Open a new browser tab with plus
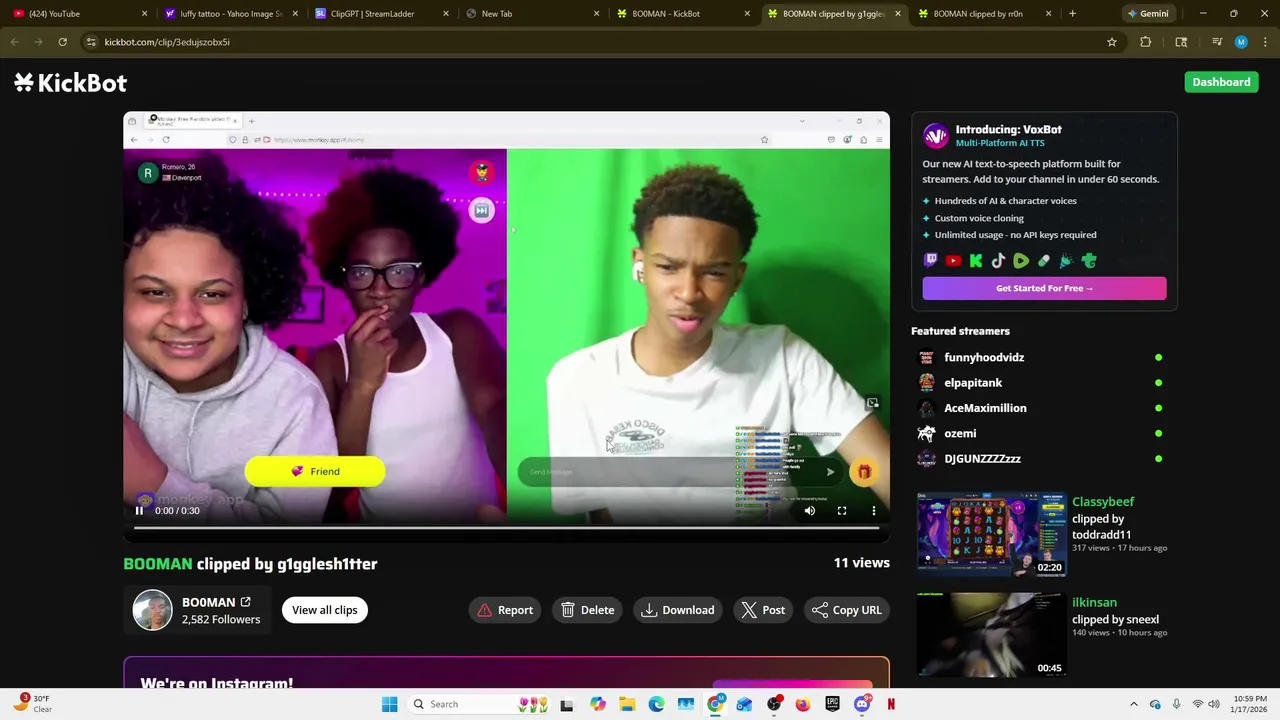The image size is (1280, 720). click(x=1072, y=14)
